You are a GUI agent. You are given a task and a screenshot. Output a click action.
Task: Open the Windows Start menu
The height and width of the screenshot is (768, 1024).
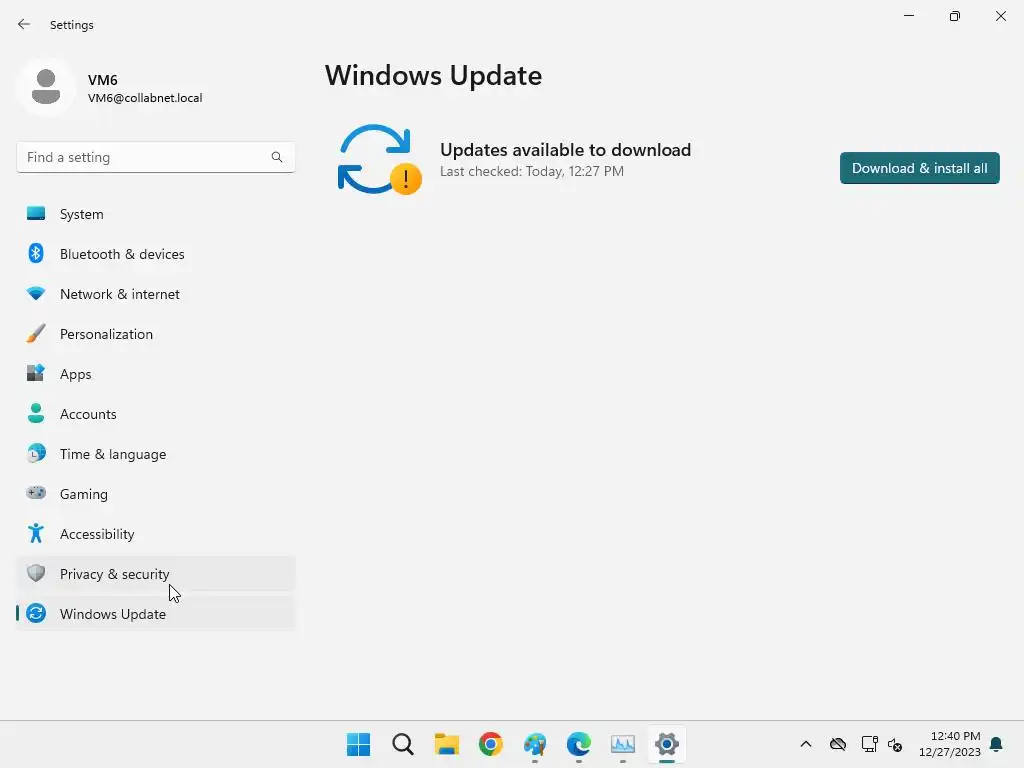359,744
